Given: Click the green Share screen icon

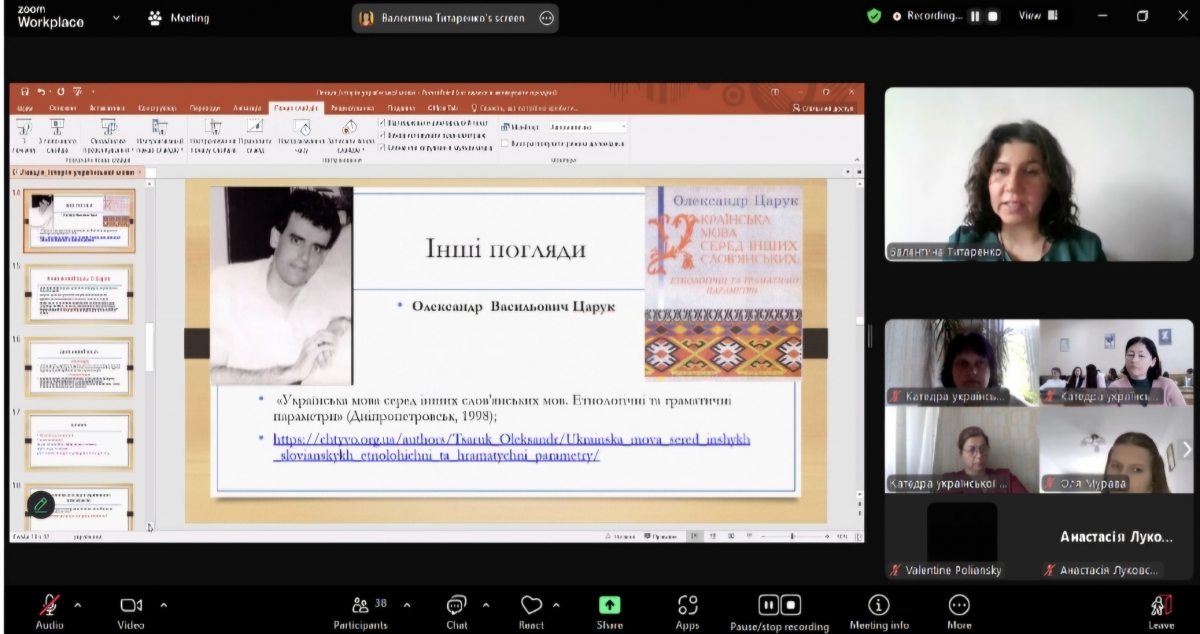Looking at the screenshot, I should point(609,605).
